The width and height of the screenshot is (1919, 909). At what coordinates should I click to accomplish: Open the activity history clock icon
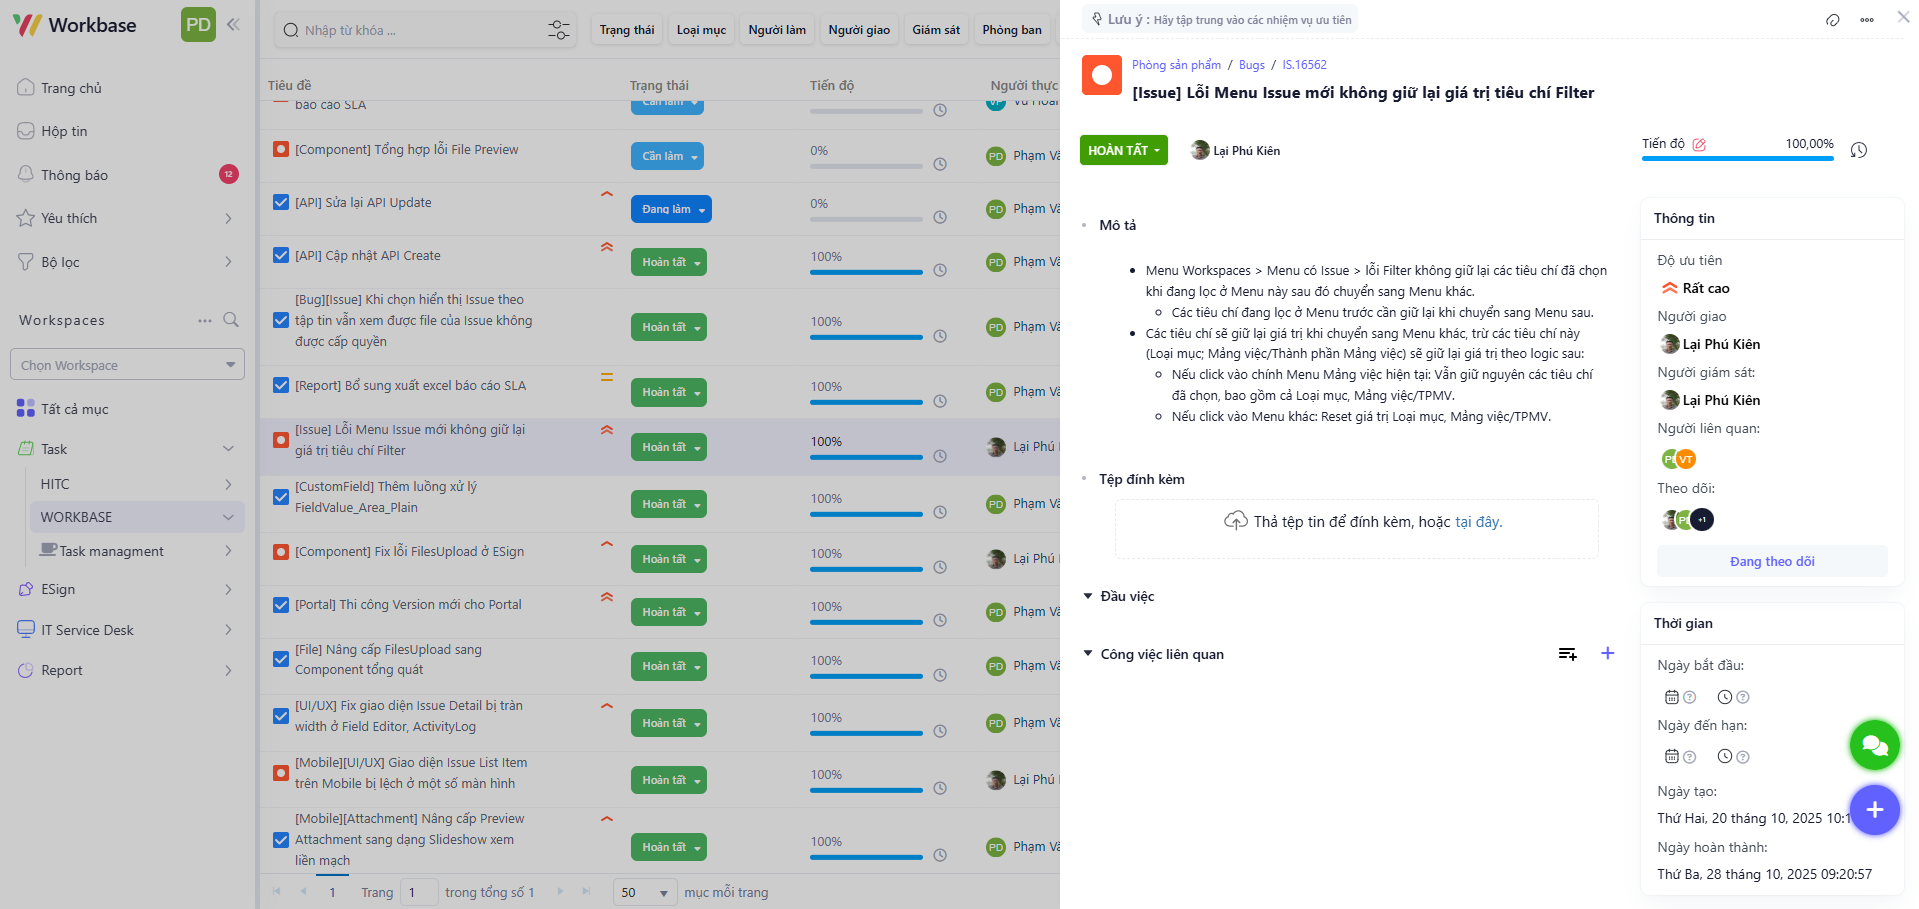click(x=1859, y=150)
